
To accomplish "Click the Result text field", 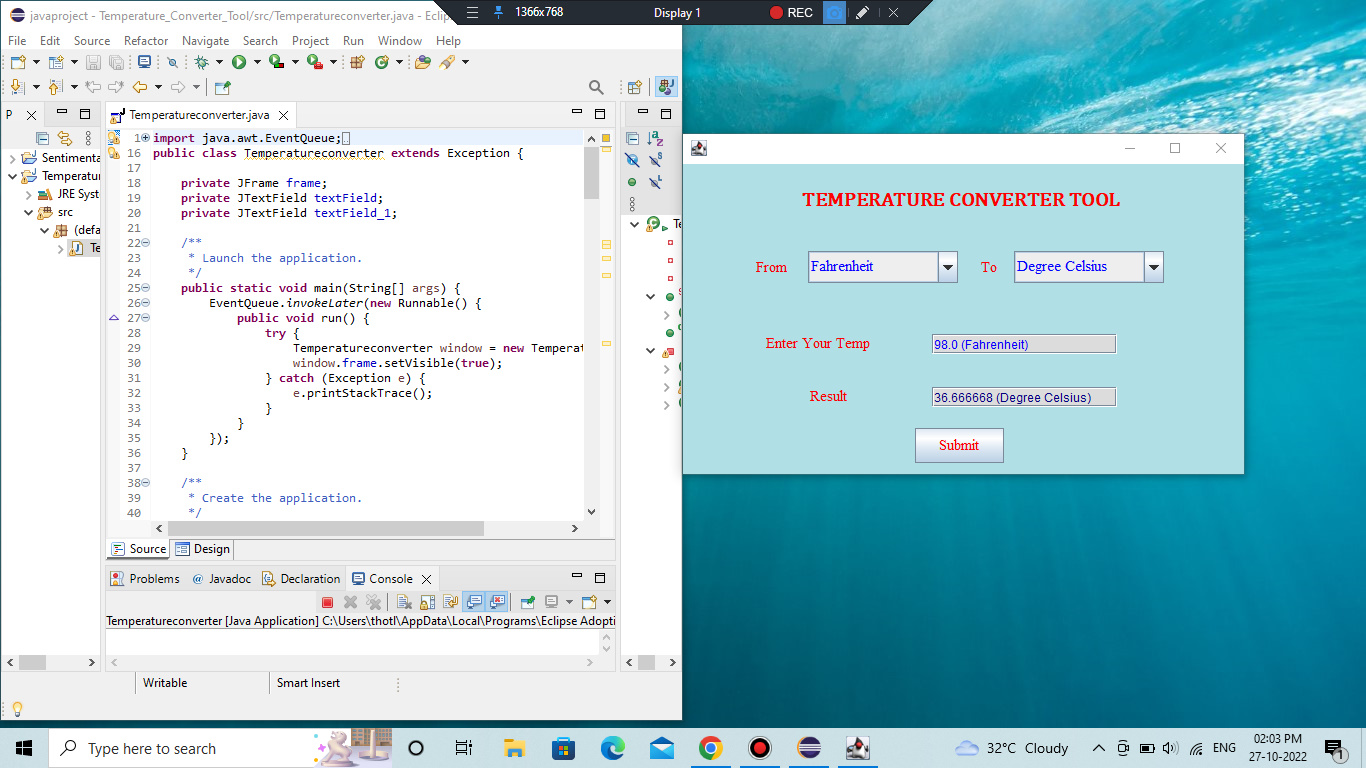I will click(1023, 397).
